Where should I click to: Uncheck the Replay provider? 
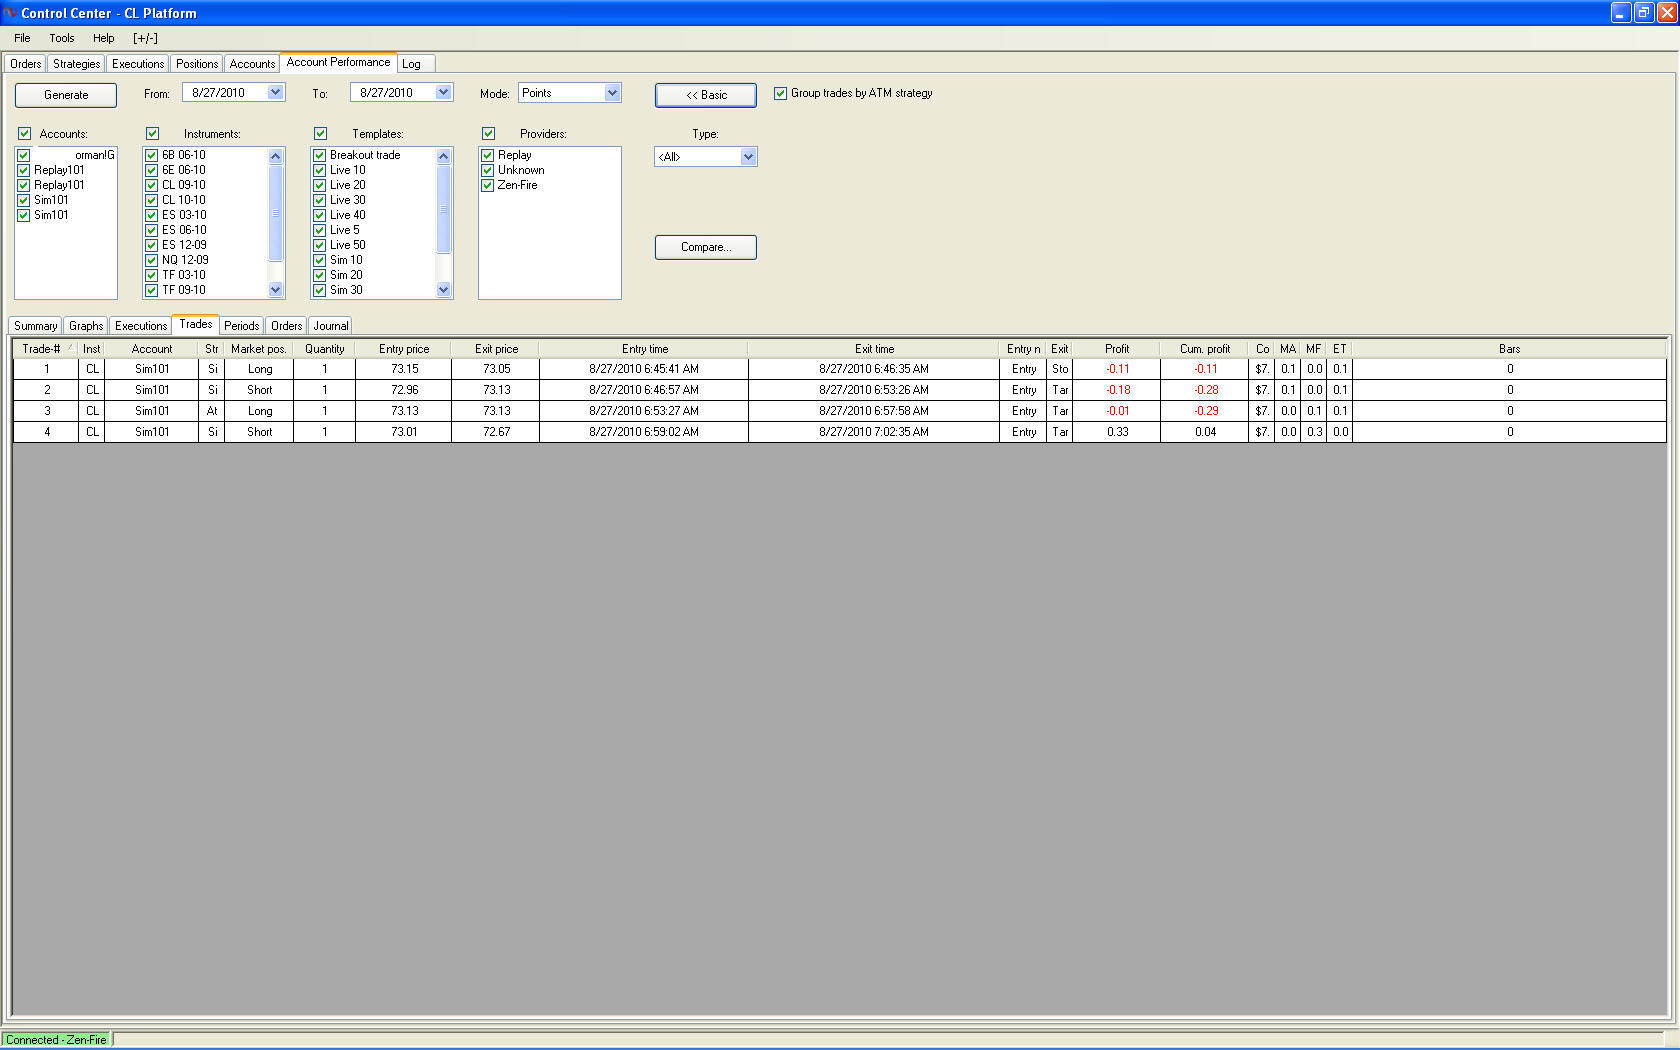tap(488, 155)
